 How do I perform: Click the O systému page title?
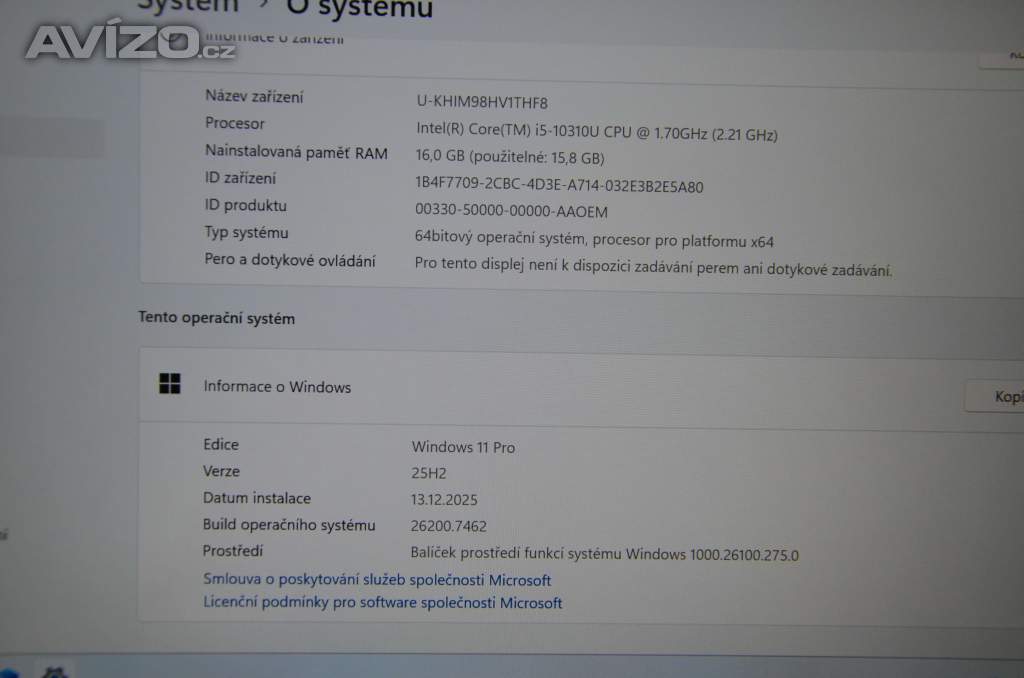360,9
